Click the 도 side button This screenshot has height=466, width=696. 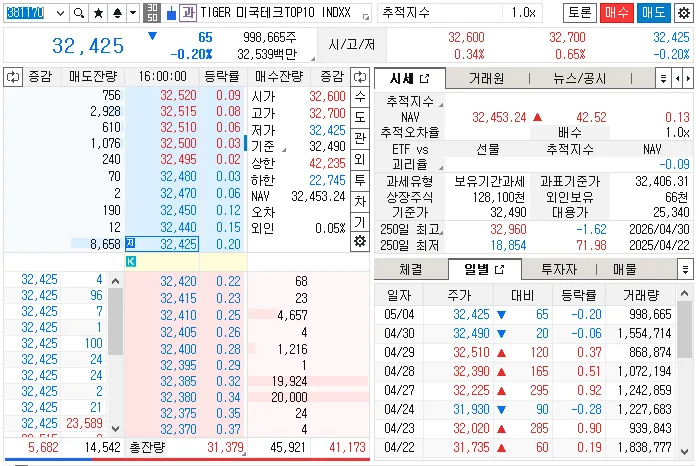click(360, 117)
